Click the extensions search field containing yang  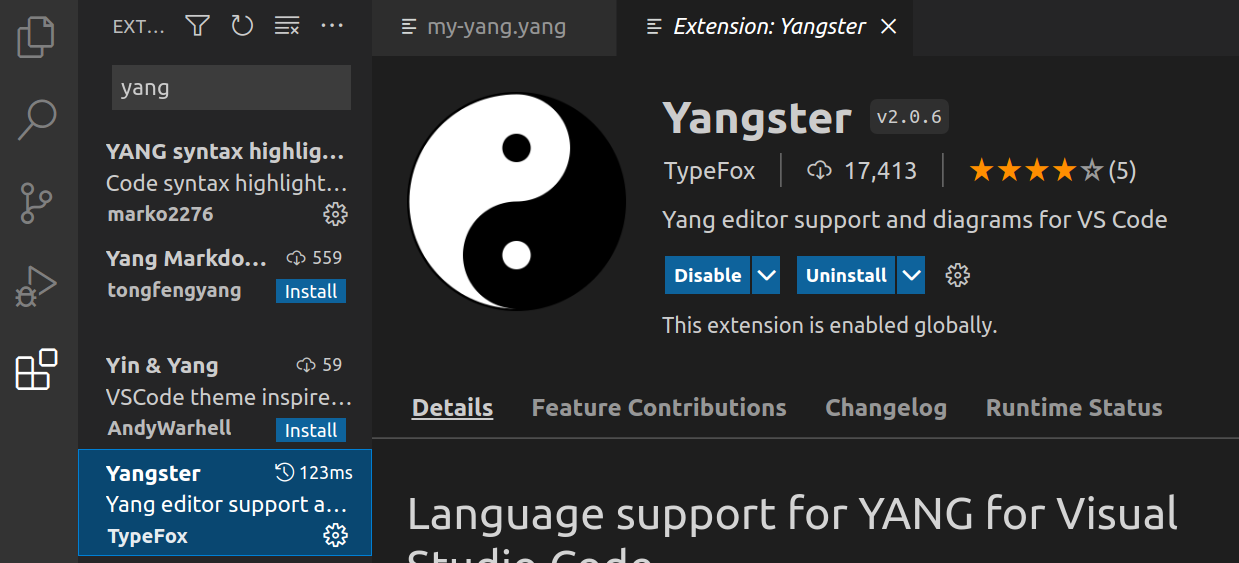pyautogui.click(x=231, y=87)
